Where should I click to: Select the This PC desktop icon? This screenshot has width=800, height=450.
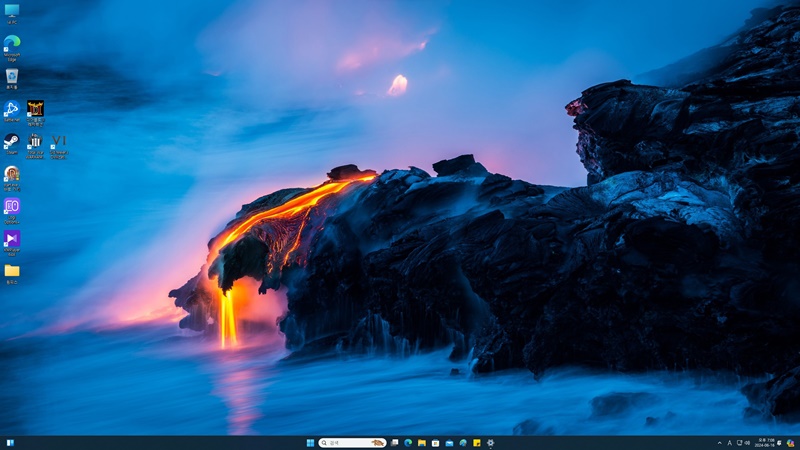(12, 14)
